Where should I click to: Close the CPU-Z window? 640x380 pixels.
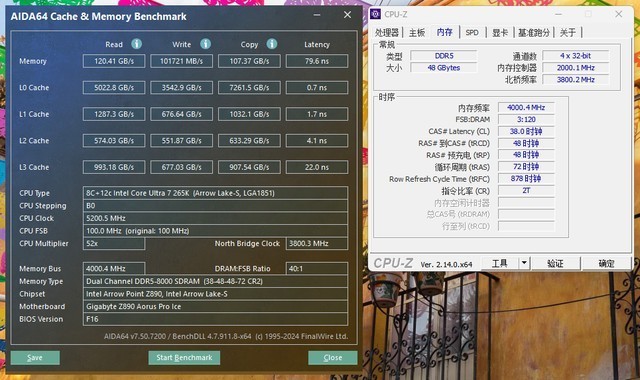[x=619, y=14]
